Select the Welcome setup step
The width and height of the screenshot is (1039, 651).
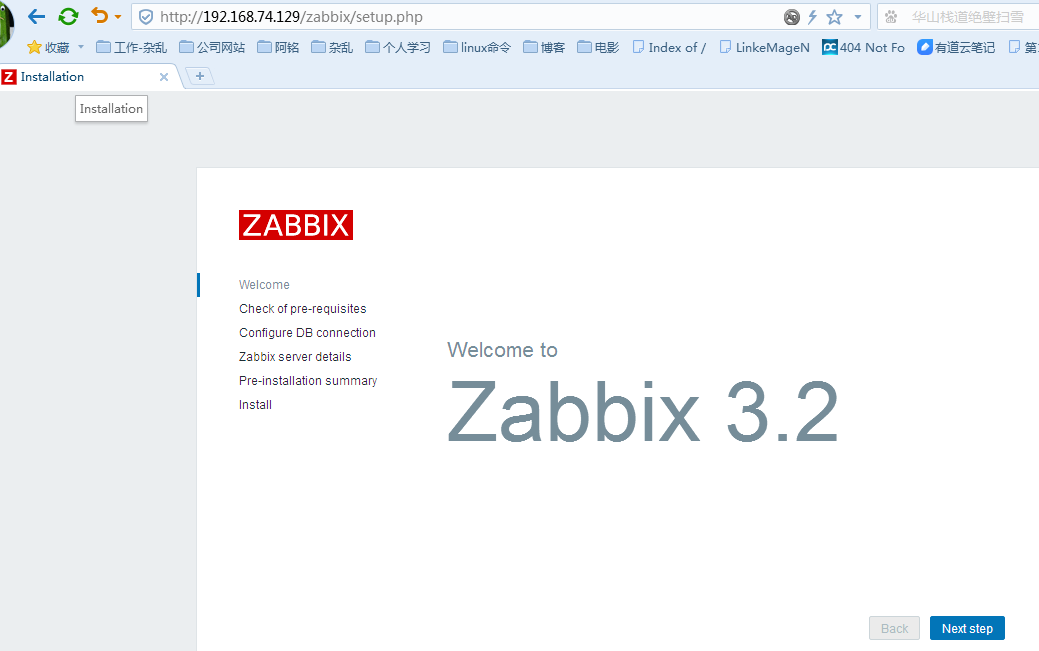click(264, 285)
